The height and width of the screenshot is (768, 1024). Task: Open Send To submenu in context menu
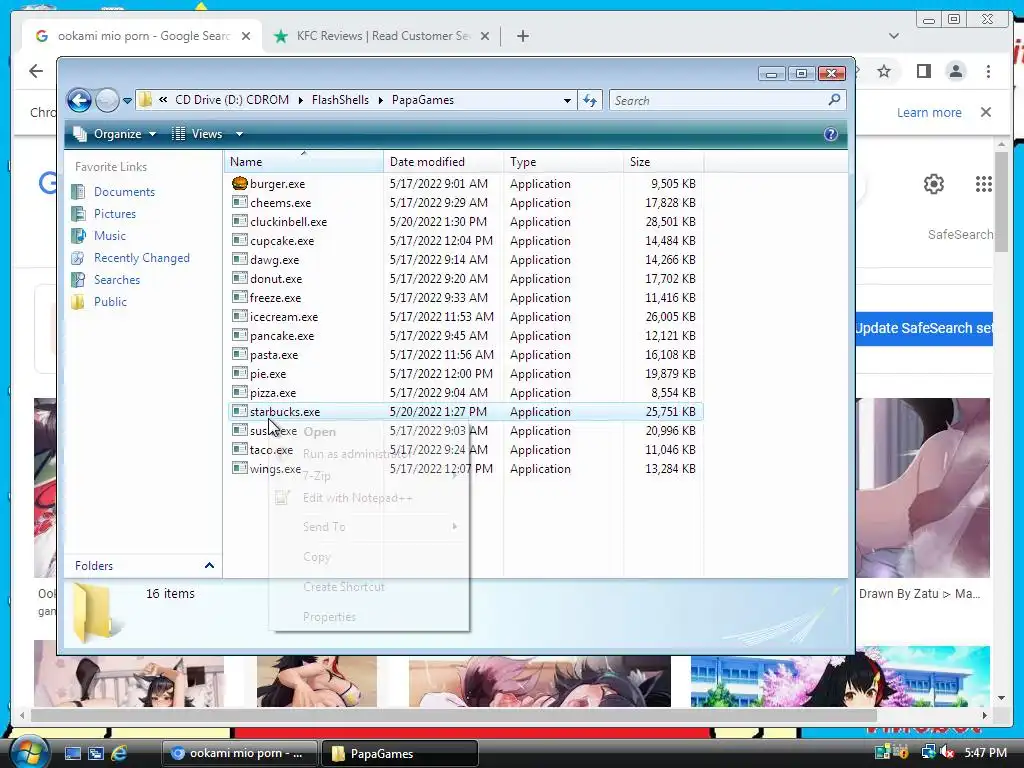324,526
